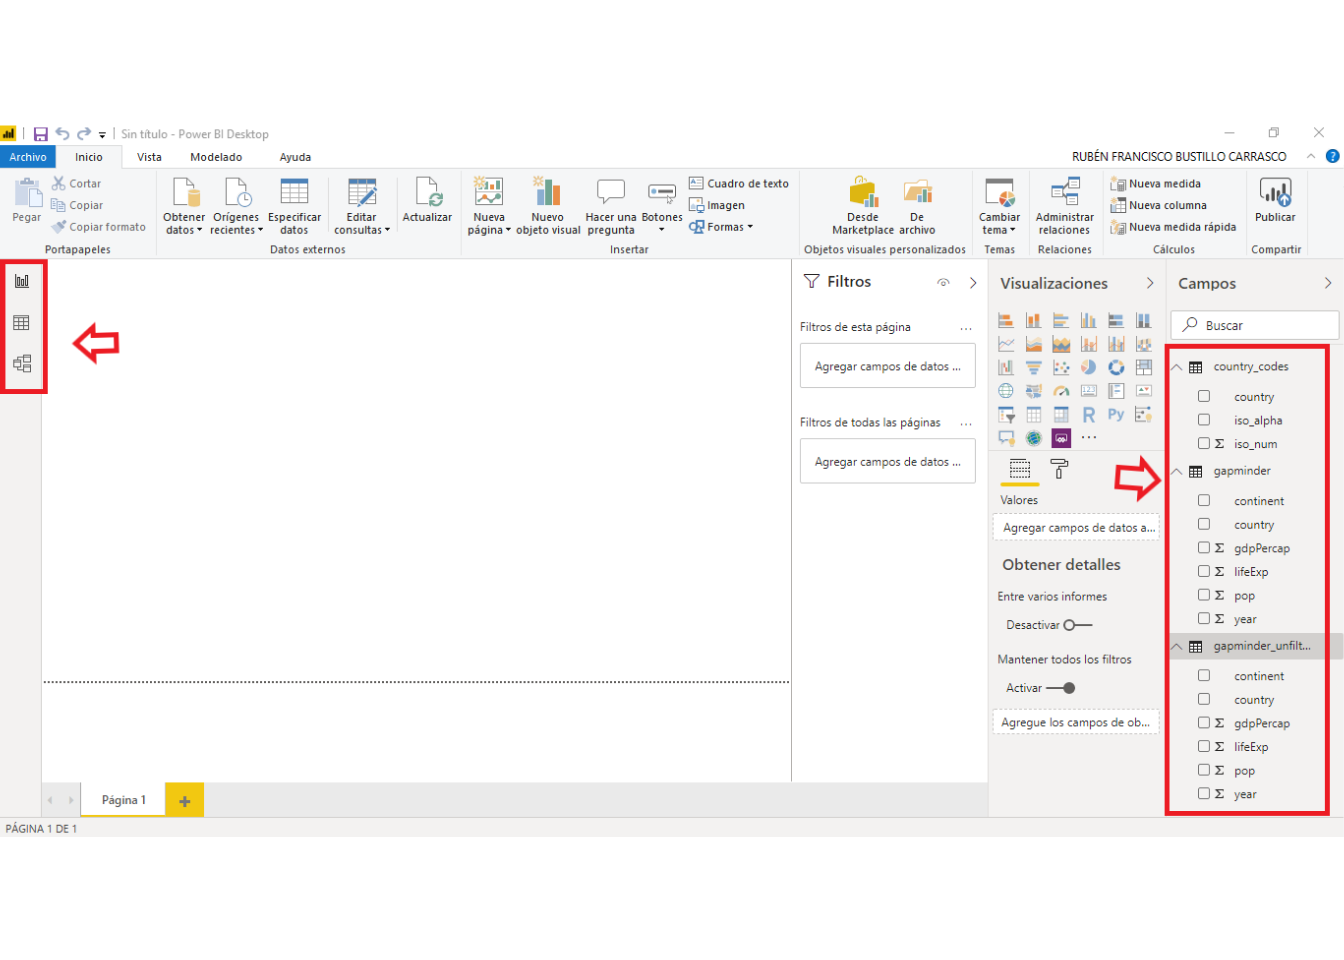
Task: Select the gauge visualization
Action: coord(1061,391)
